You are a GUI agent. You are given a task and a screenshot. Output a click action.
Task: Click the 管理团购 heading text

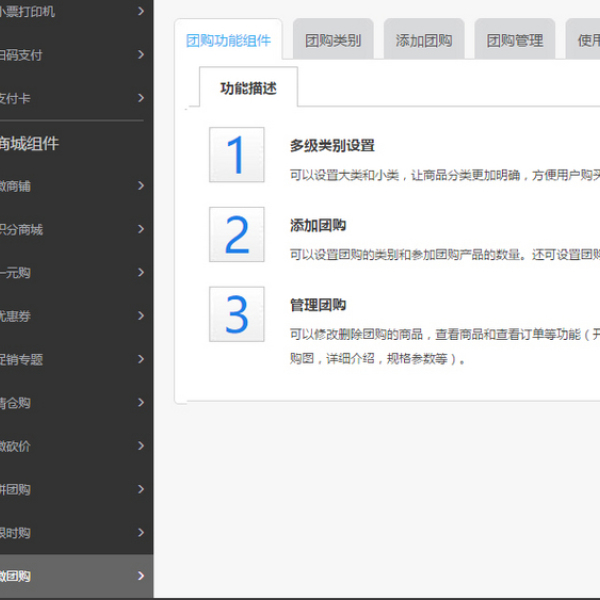click(x=318, y=305)
